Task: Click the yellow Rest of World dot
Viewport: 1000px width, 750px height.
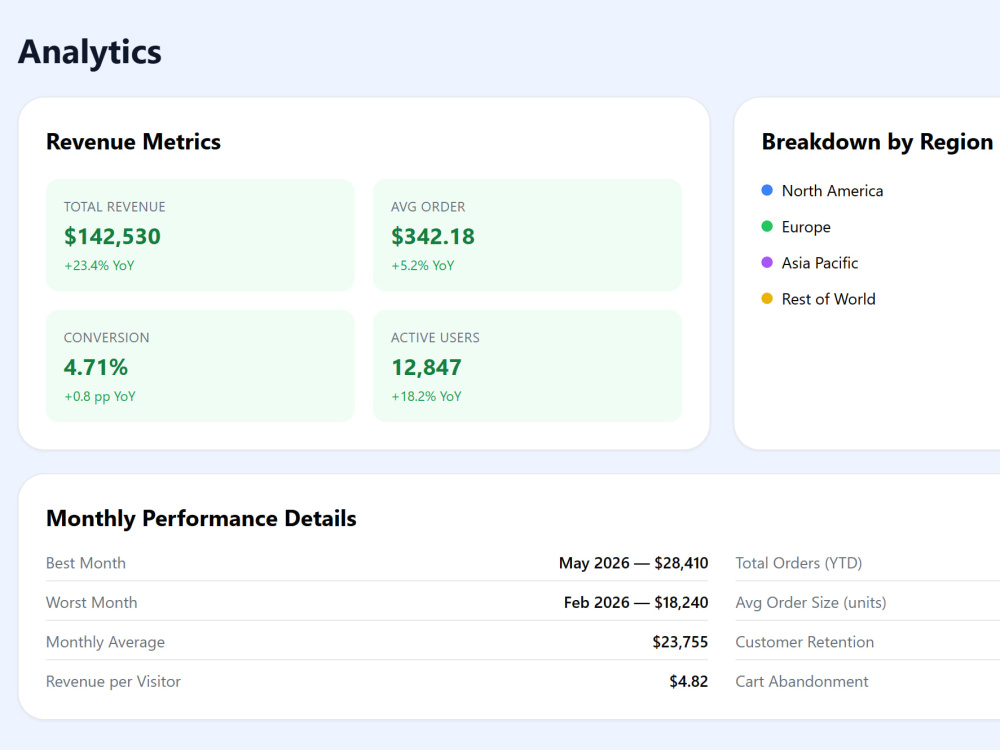Action: tap(767, 298)
